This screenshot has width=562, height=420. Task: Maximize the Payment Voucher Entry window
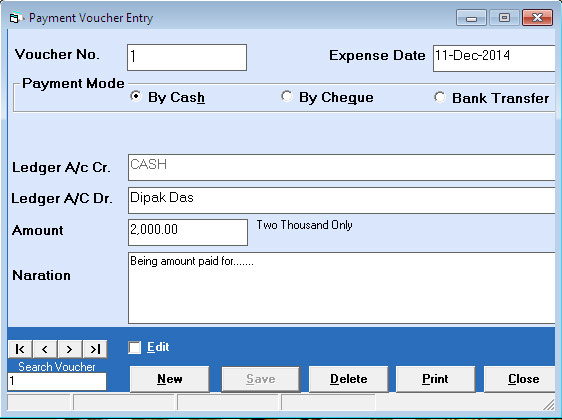[504, 18]
